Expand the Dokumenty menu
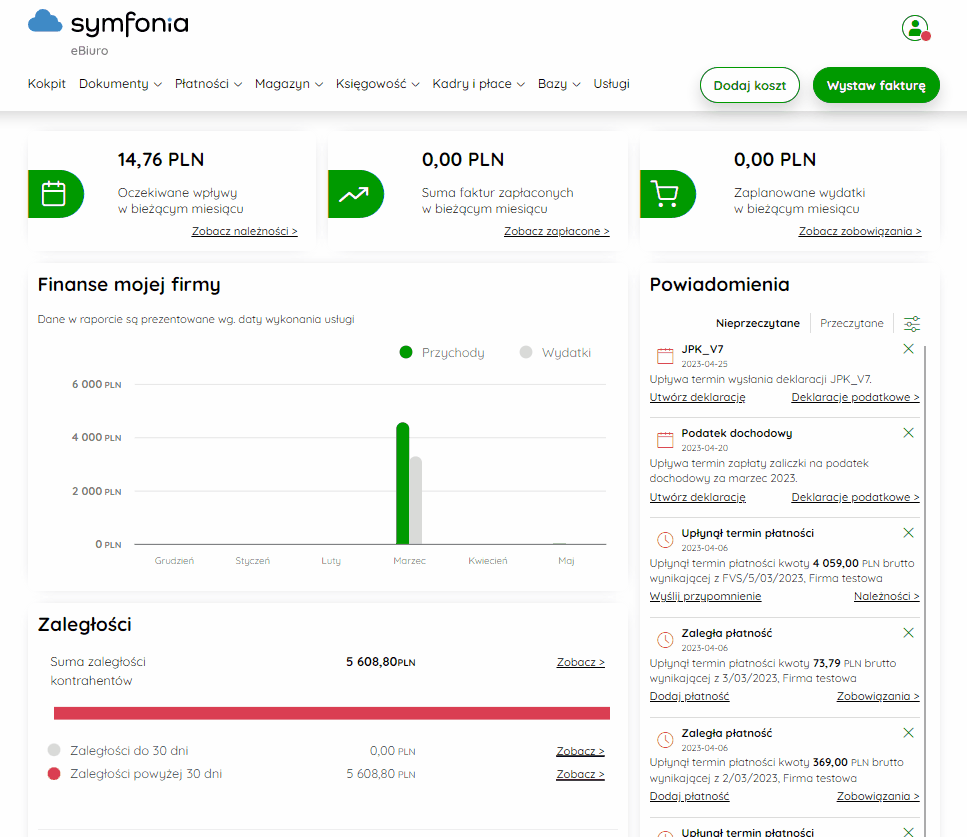Screen dimensions: 967x837 [120, 84]
